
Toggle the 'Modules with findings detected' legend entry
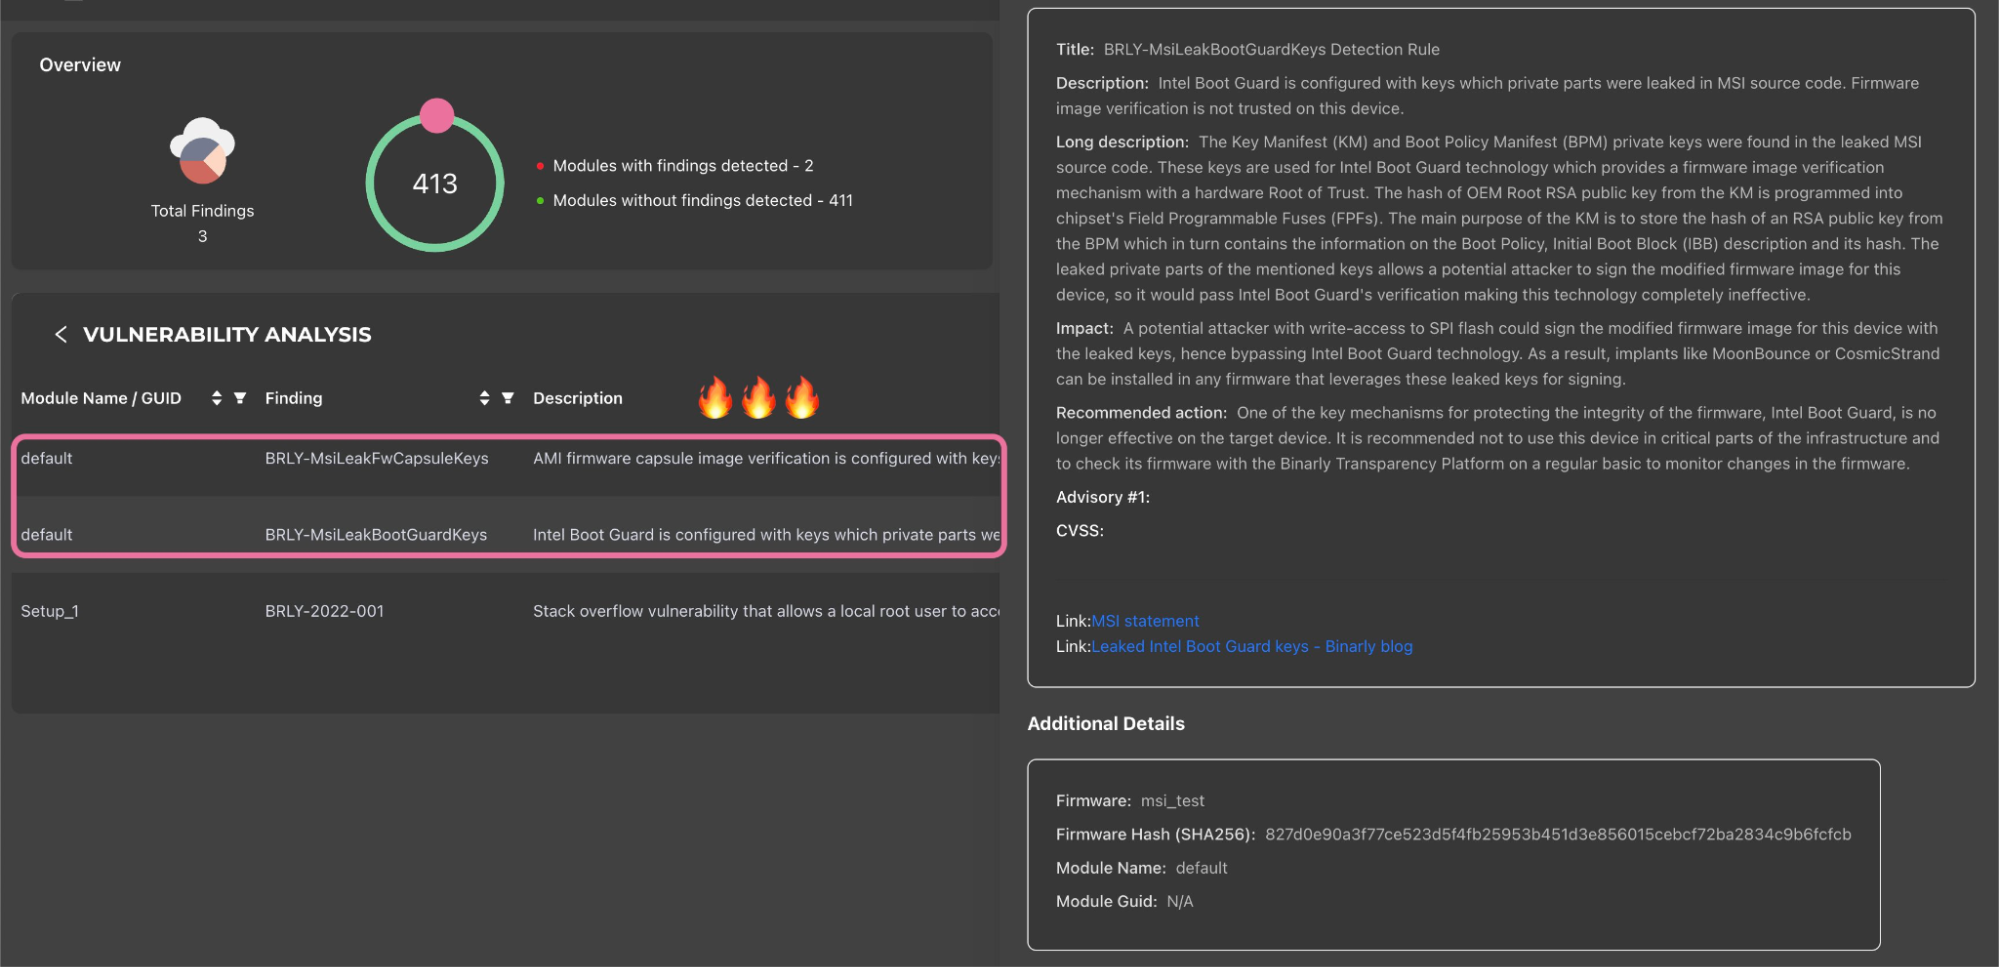pos(682,165)
